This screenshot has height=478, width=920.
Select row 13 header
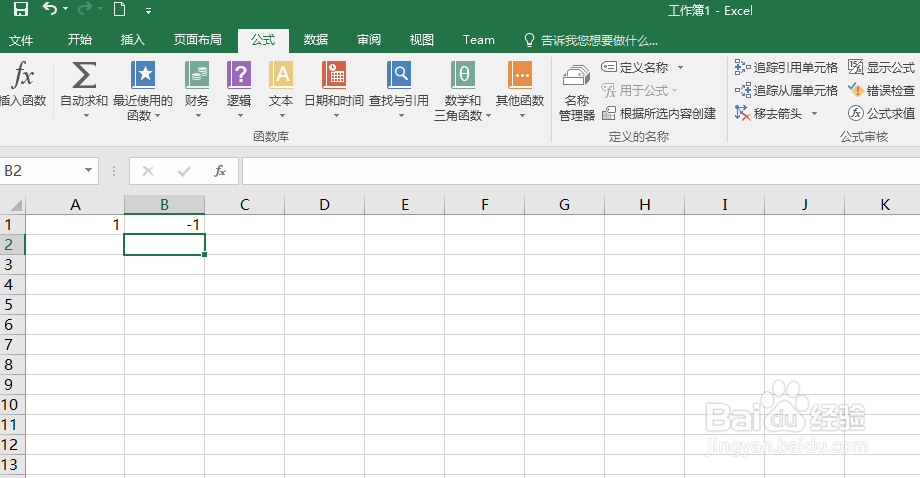(x=12, y=465)
